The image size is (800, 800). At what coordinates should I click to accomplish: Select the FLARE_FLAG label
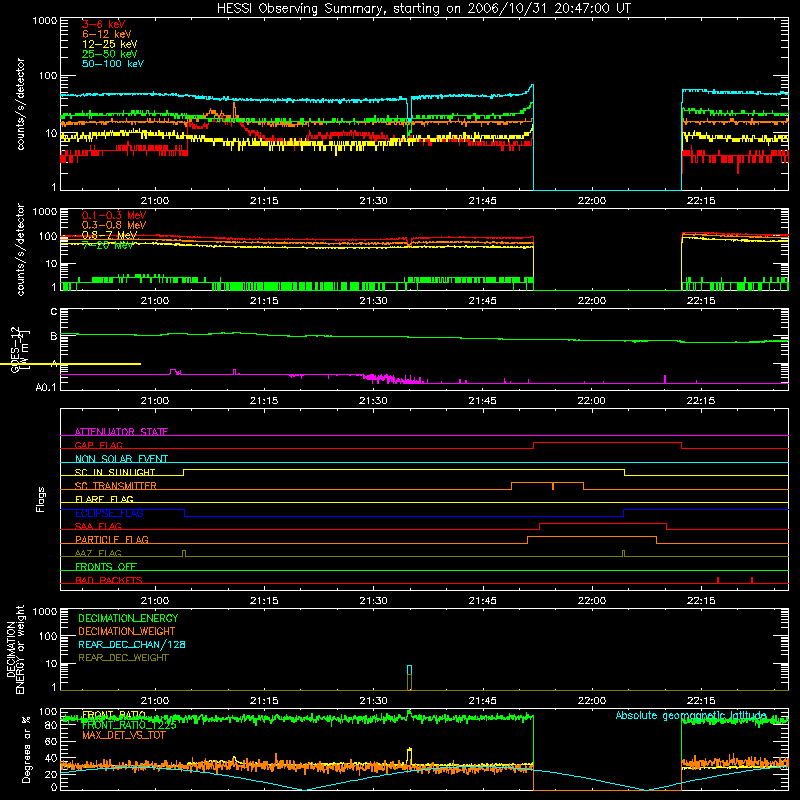coord(104,499)
